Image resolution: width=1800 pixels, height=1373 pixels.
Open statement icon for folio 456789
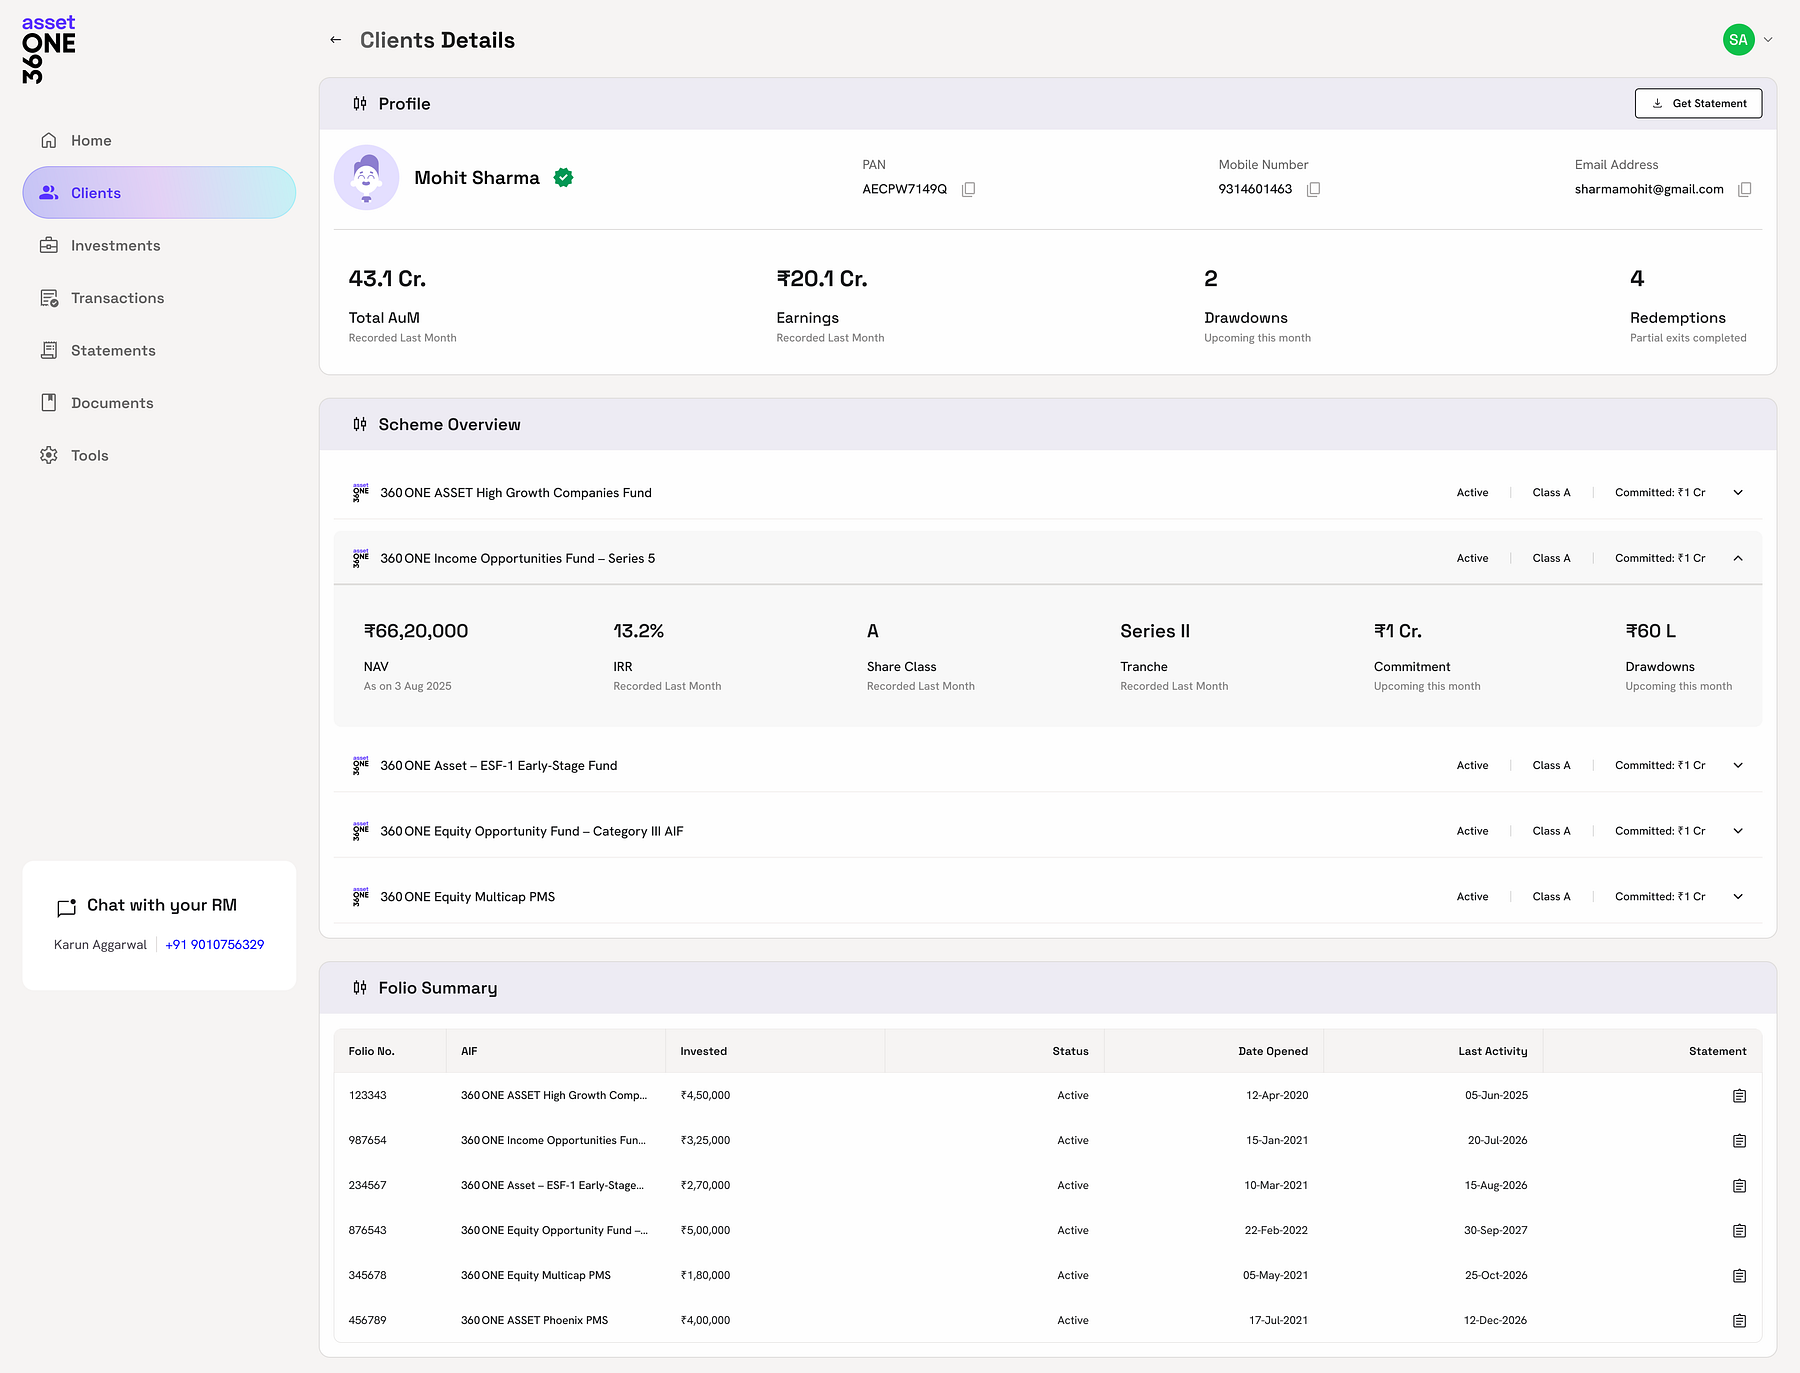(1739, 1321)
